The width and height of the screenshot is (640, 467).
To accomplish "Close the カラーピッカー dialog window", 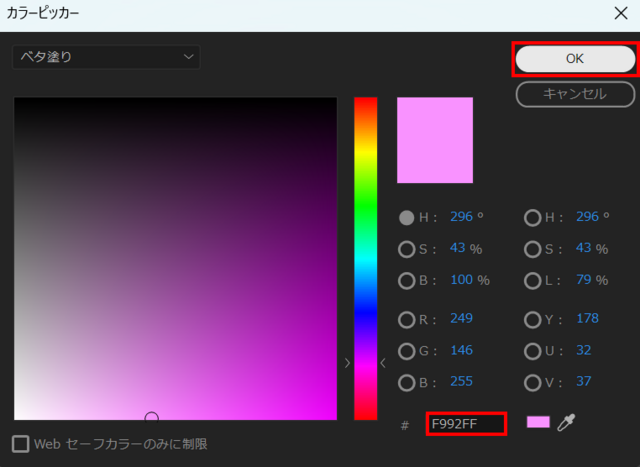I will pyautogui.click(x=620, y=14).
